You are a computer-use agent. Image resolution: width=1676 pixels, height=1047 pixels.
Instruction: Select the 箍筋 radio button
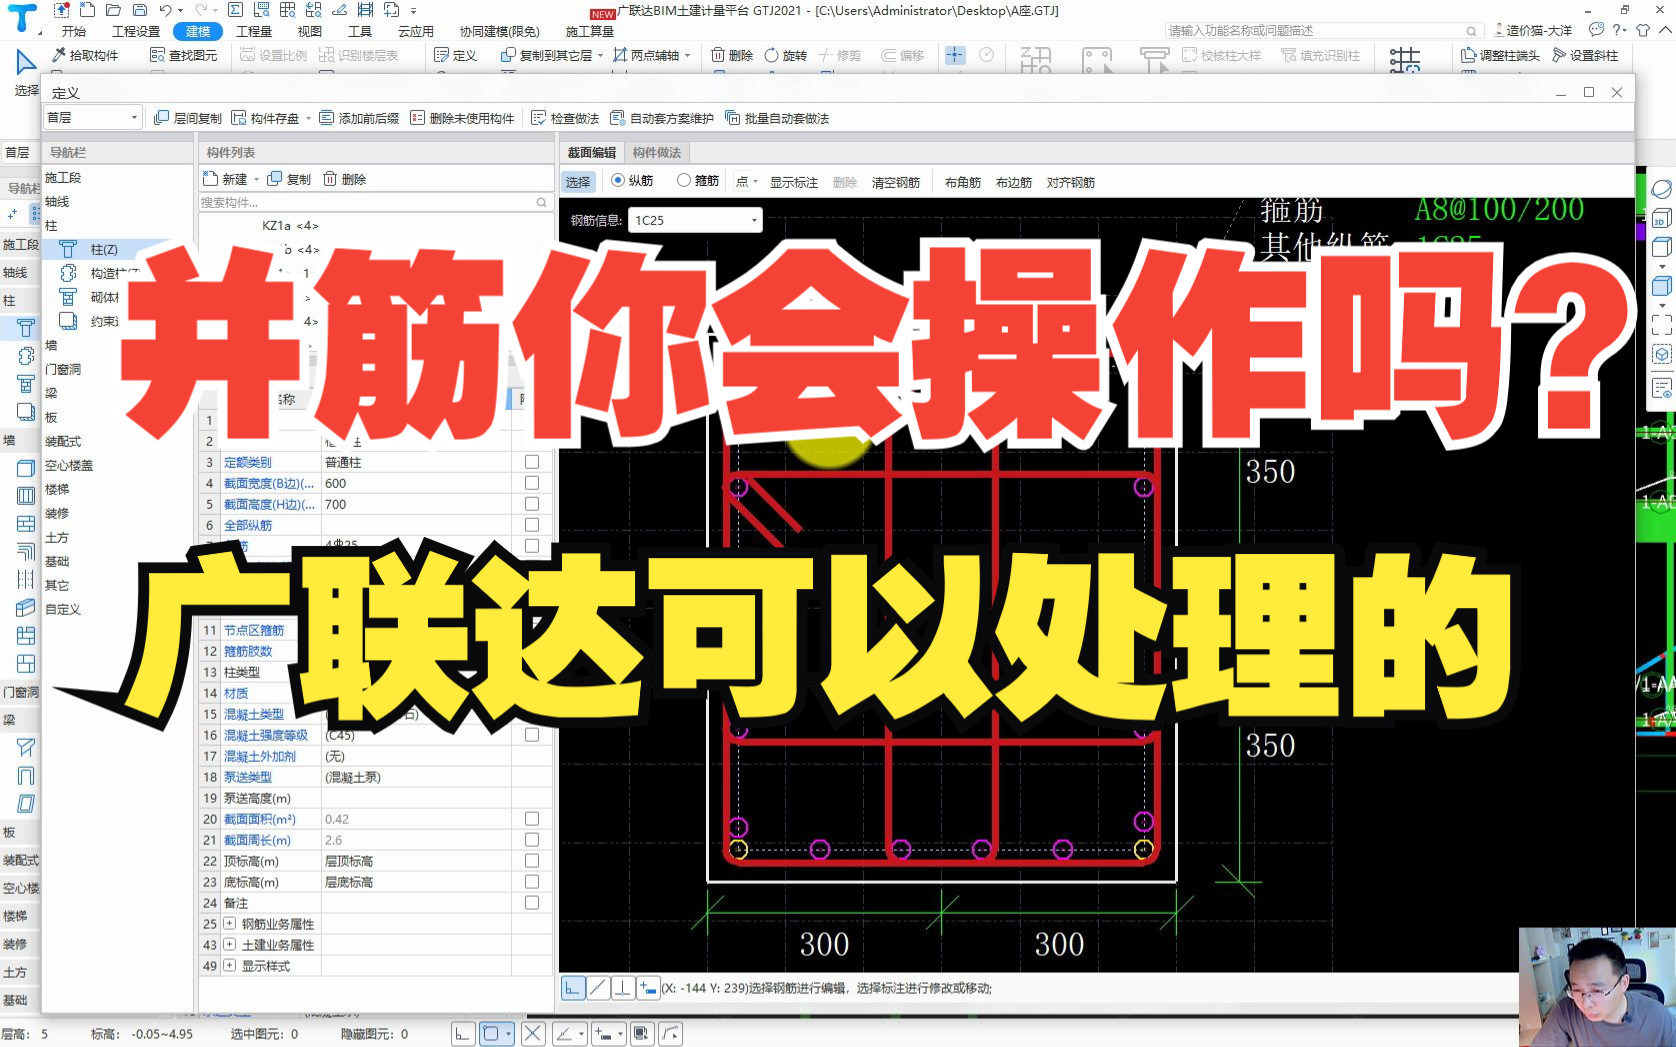click(x=684, y=181)
